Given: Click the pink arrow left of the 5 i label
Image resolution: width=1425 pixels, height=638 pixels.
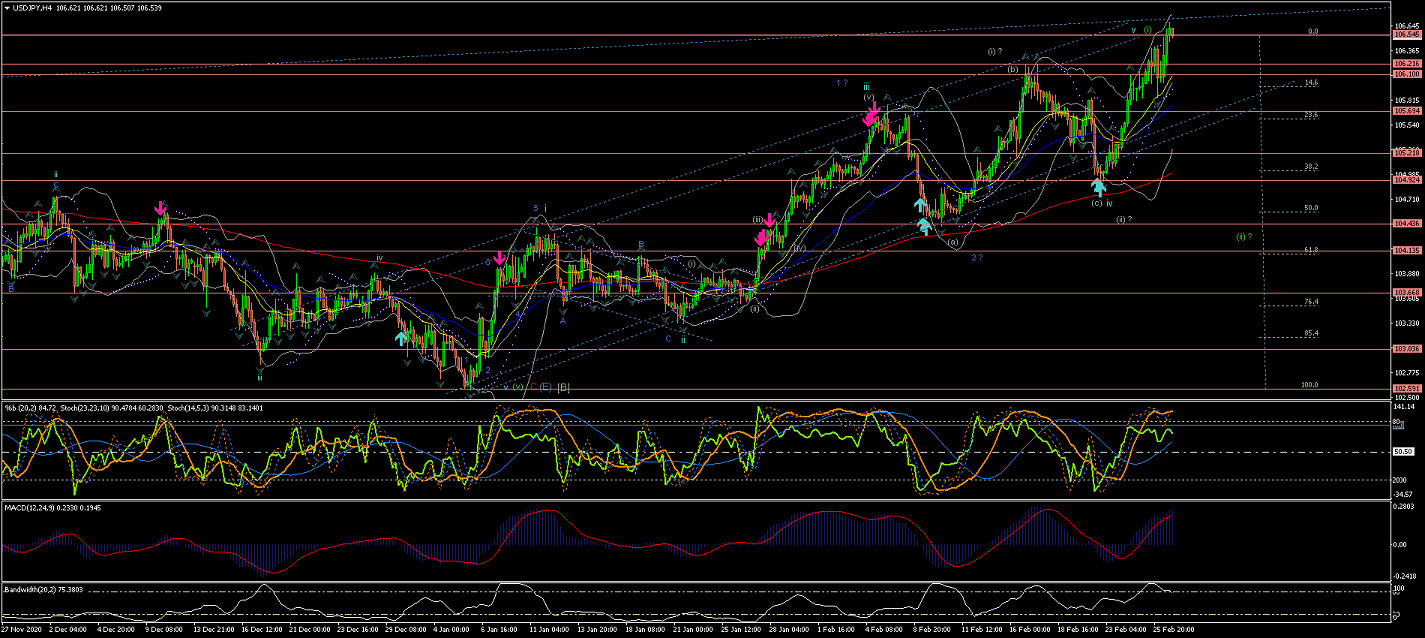Looking at the screenshot, I should [499, 258].
